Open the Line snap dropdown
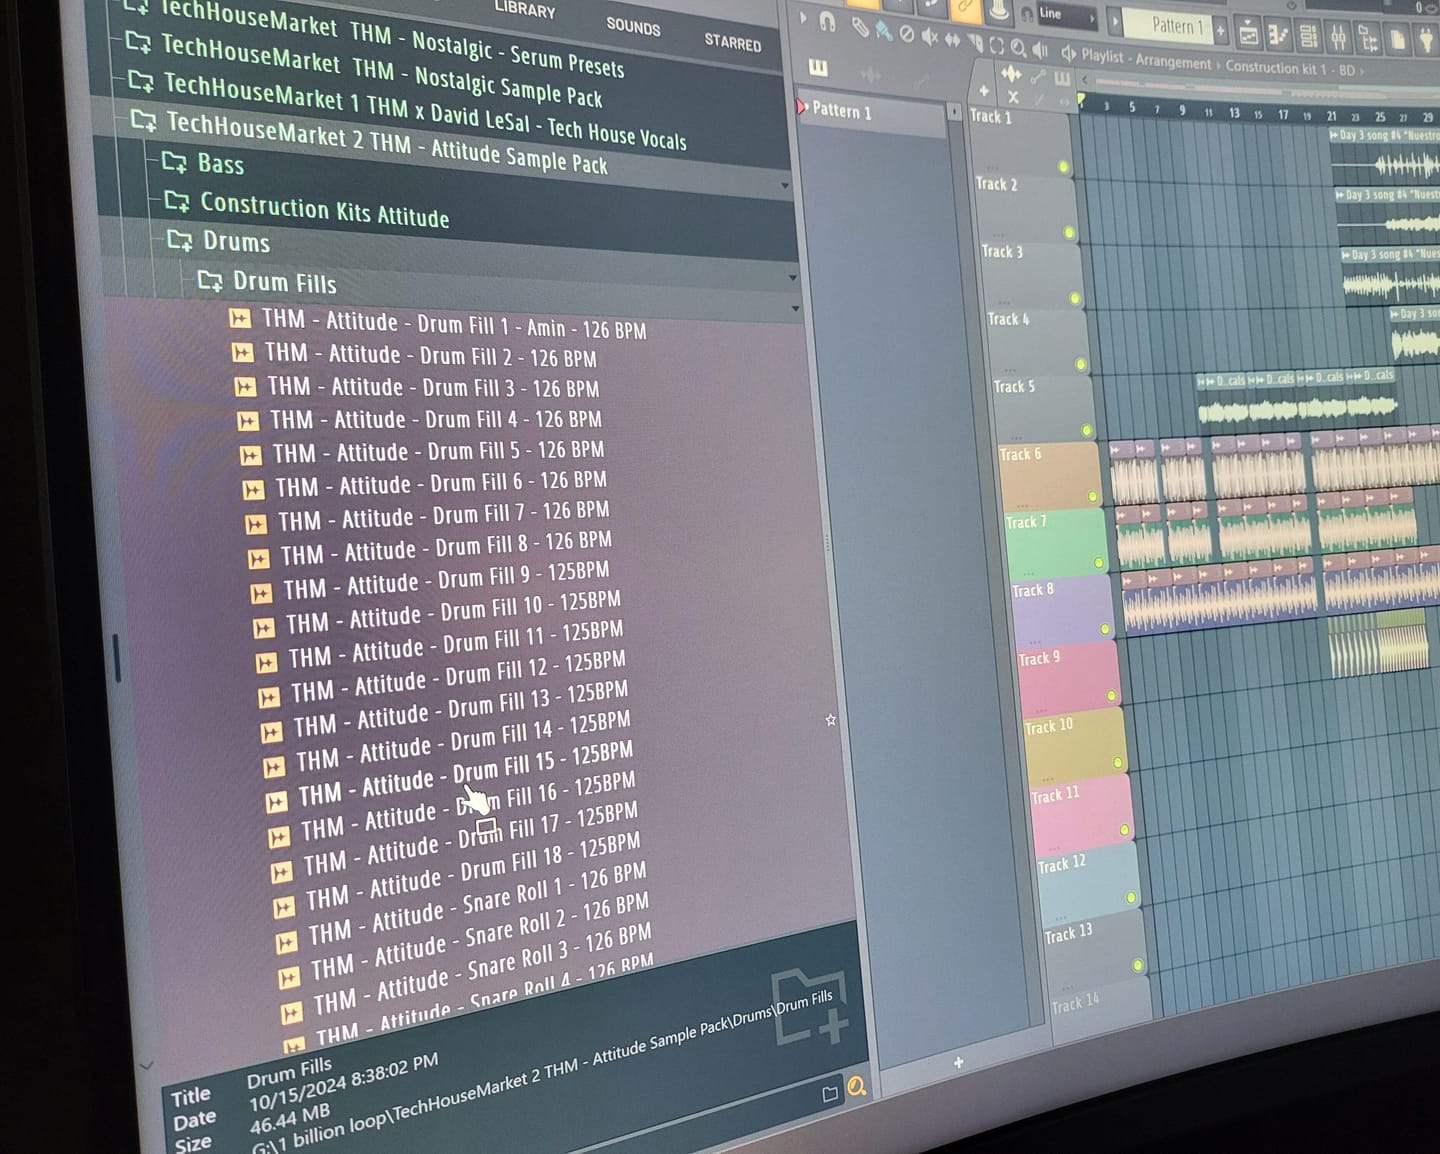 (x=1067, y=15)
